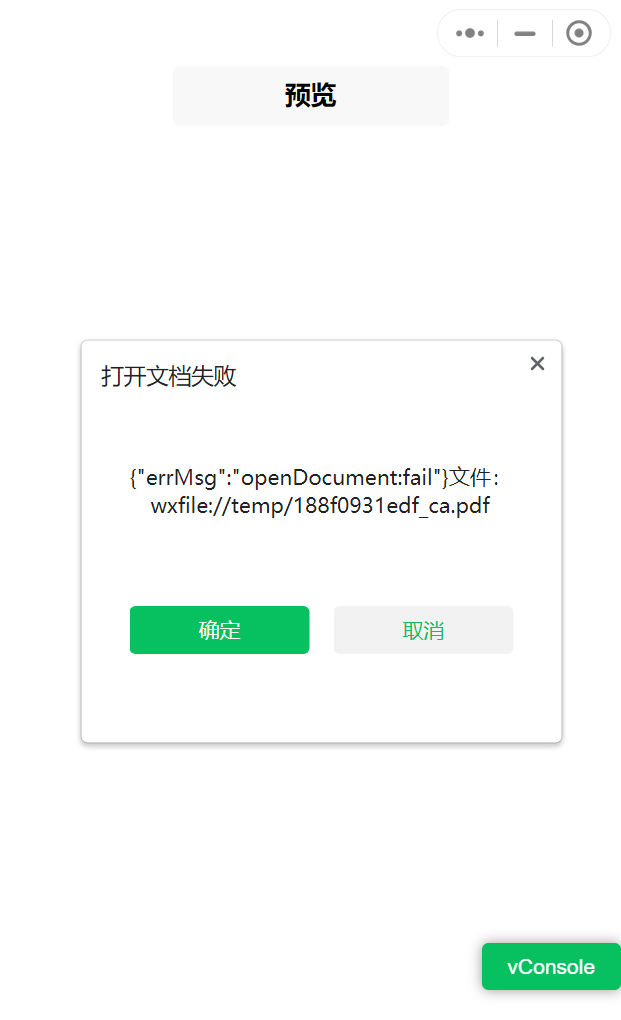Show debug logs via the green vConsole button
621x1020 pixels.
551,967
